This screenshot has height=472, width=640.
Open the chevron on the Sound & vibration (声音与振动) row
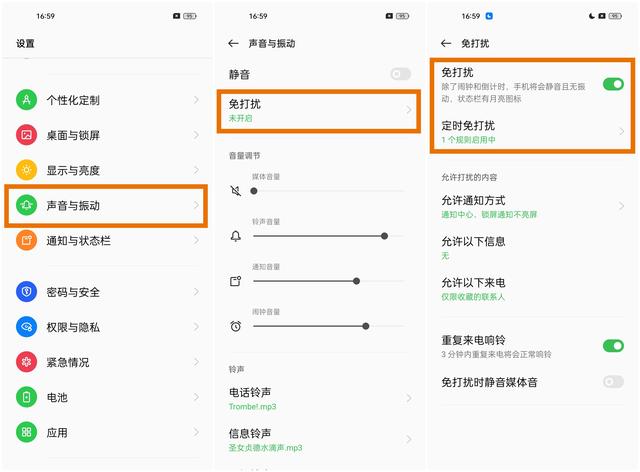coord(196,205)
